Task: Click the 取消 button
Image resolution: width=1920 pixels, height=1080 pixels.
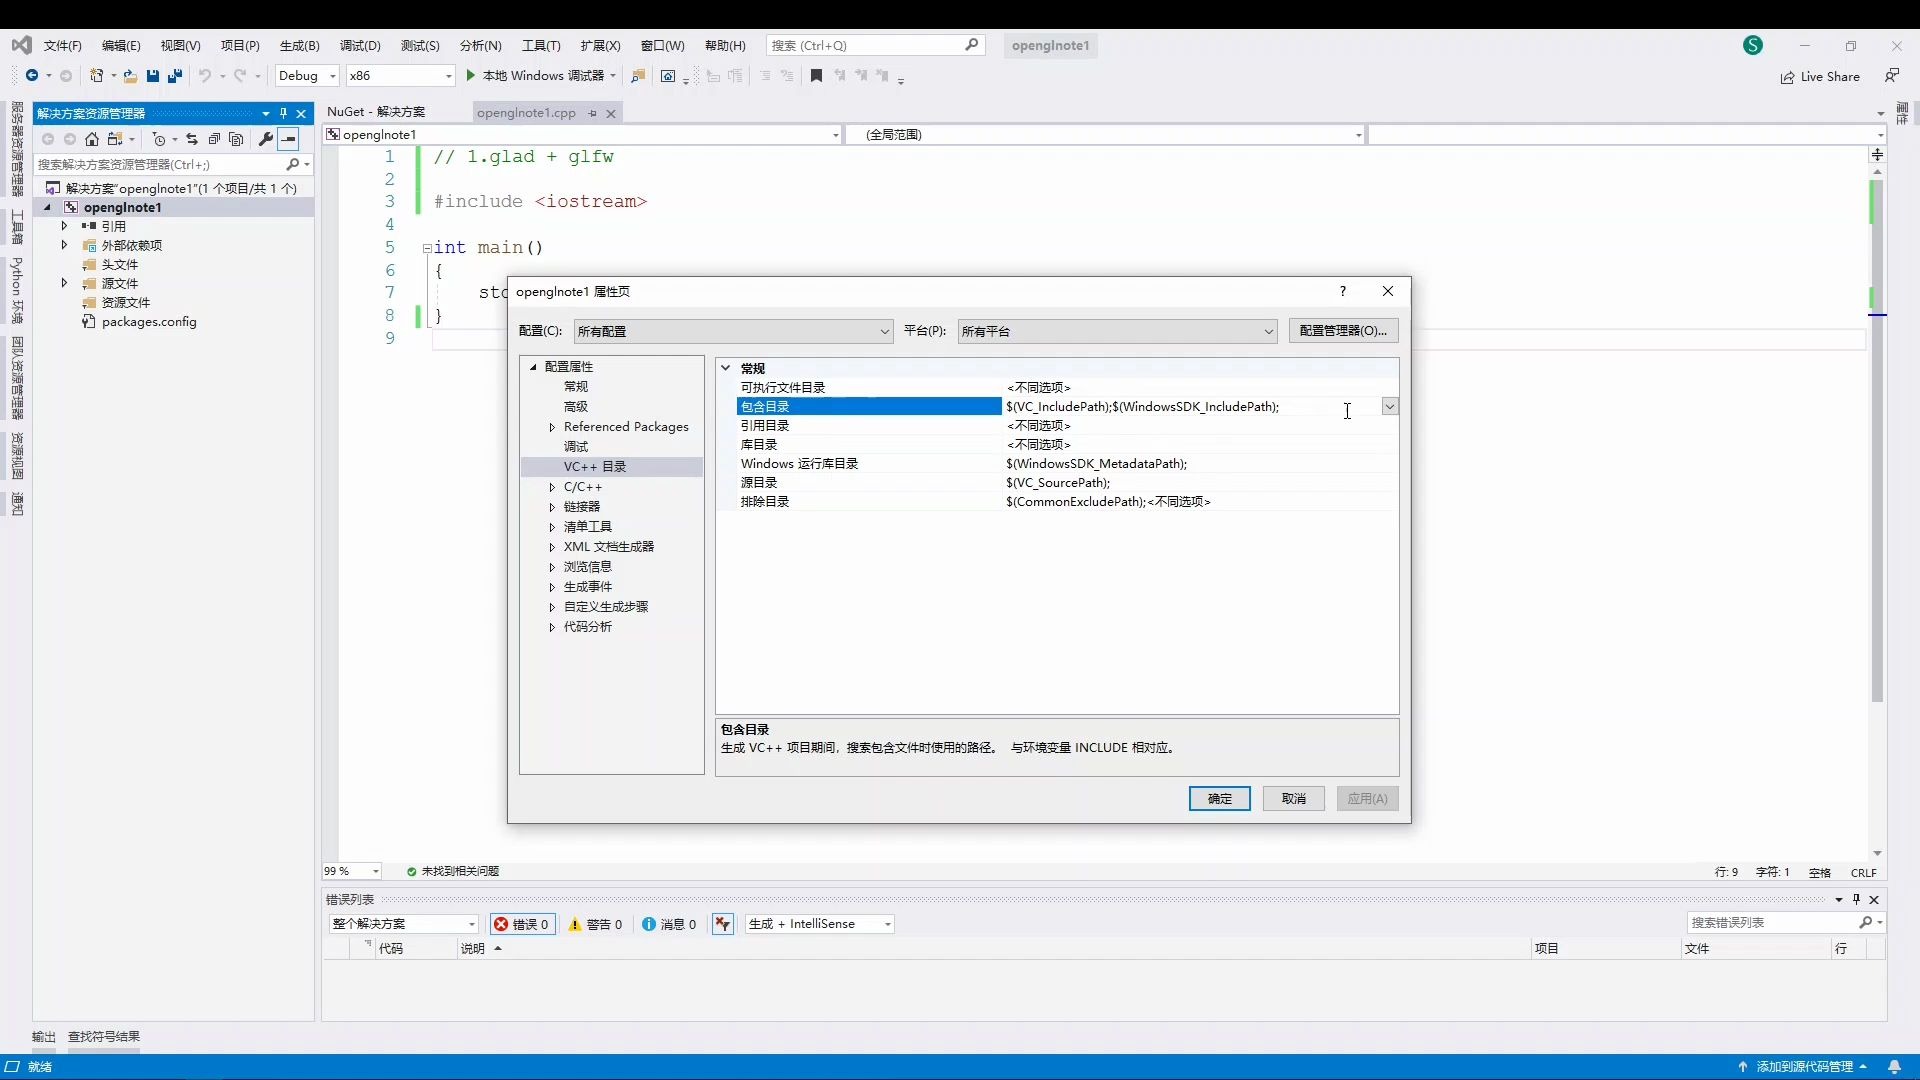Action: pos(1294,798)
